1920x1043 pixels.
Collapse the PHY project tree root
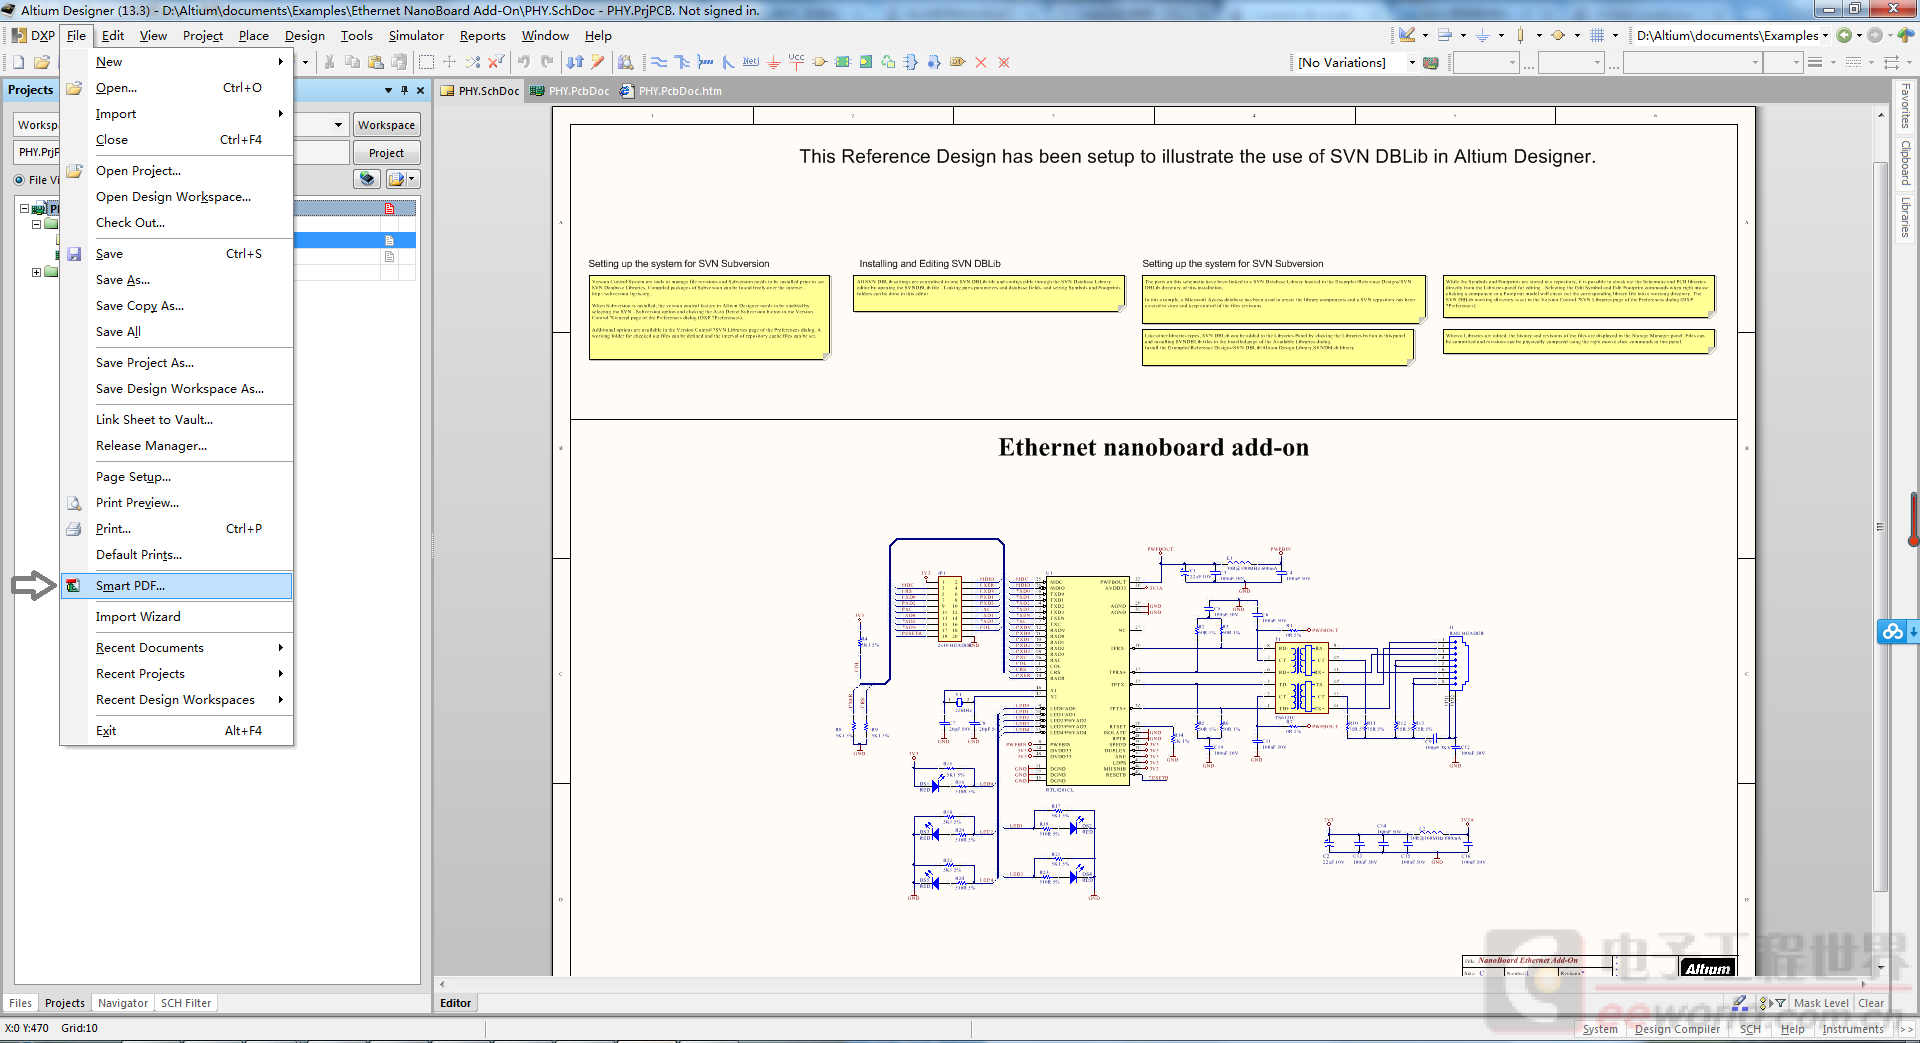(24, 208)
